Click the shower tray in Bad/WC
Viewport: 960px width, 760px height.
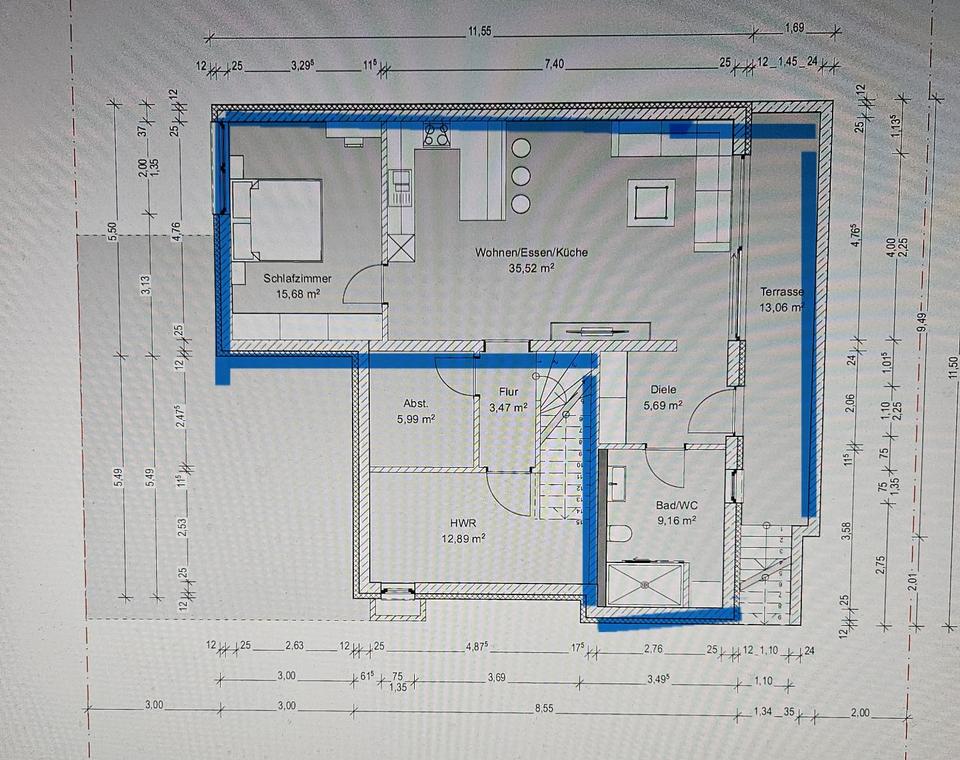pyautogui.click(x=646, y=582)
